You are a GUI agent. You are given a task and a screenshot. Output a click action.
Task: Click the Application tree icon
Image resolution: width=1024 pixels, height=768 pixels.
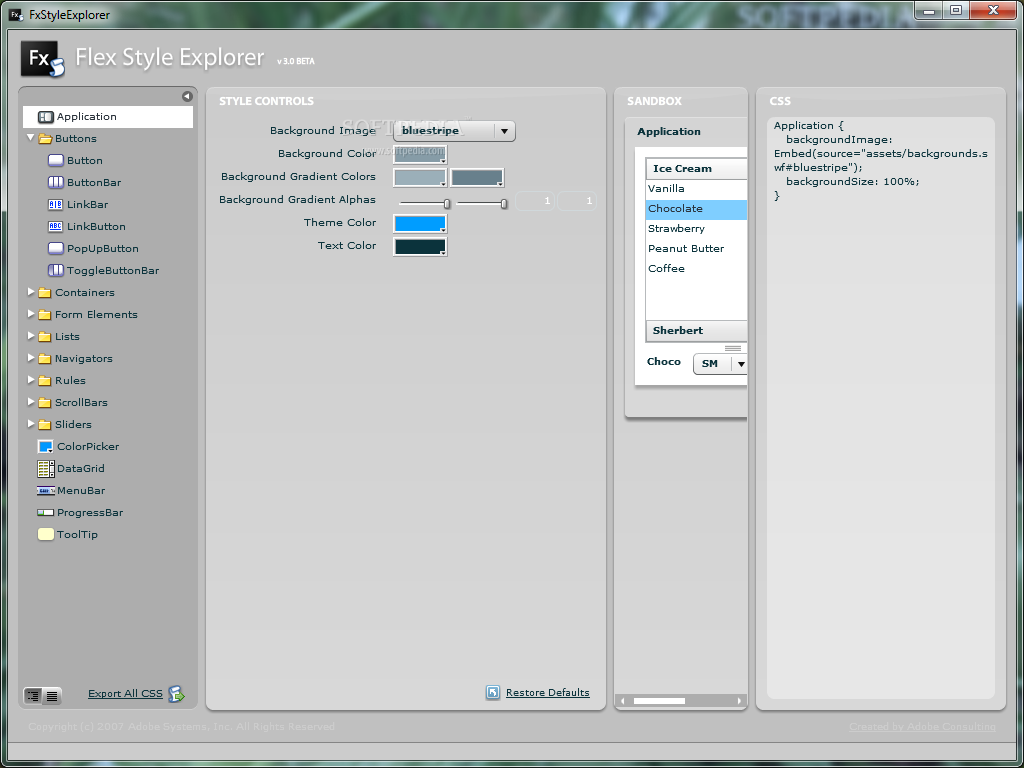(46, 117)
